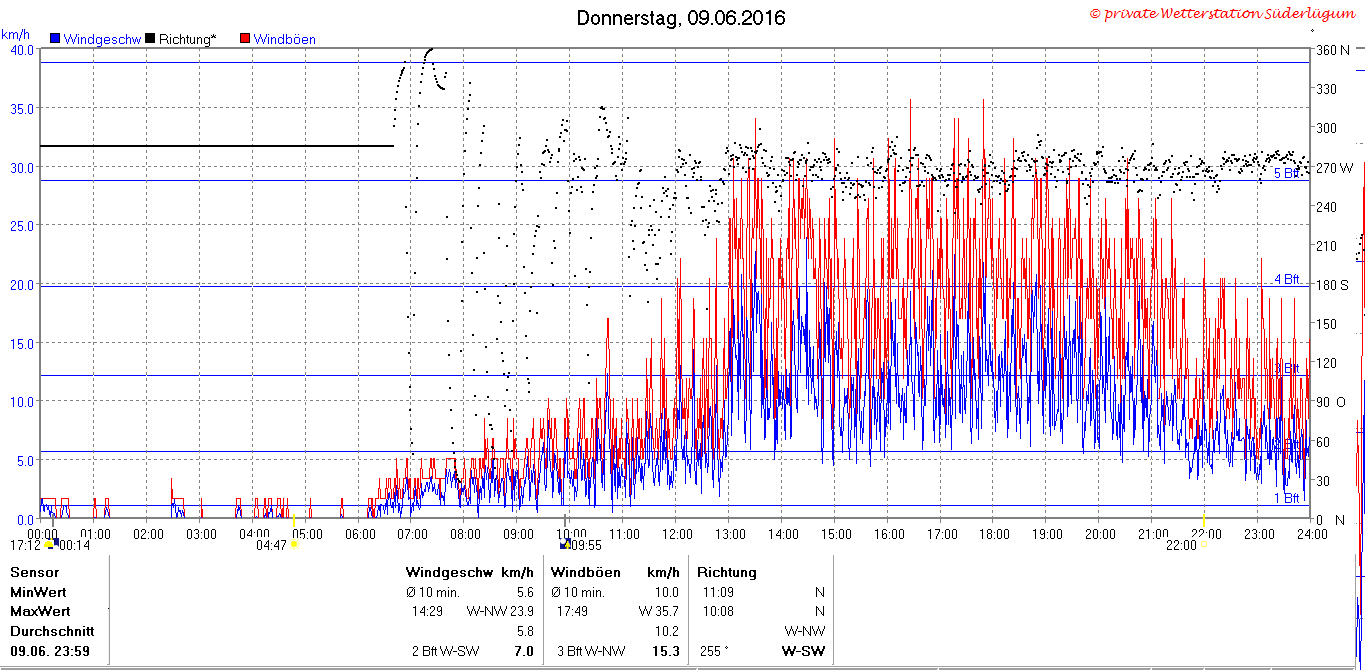Click the chart title Donnerstag, 09.06.2016

tap(681, 18)
